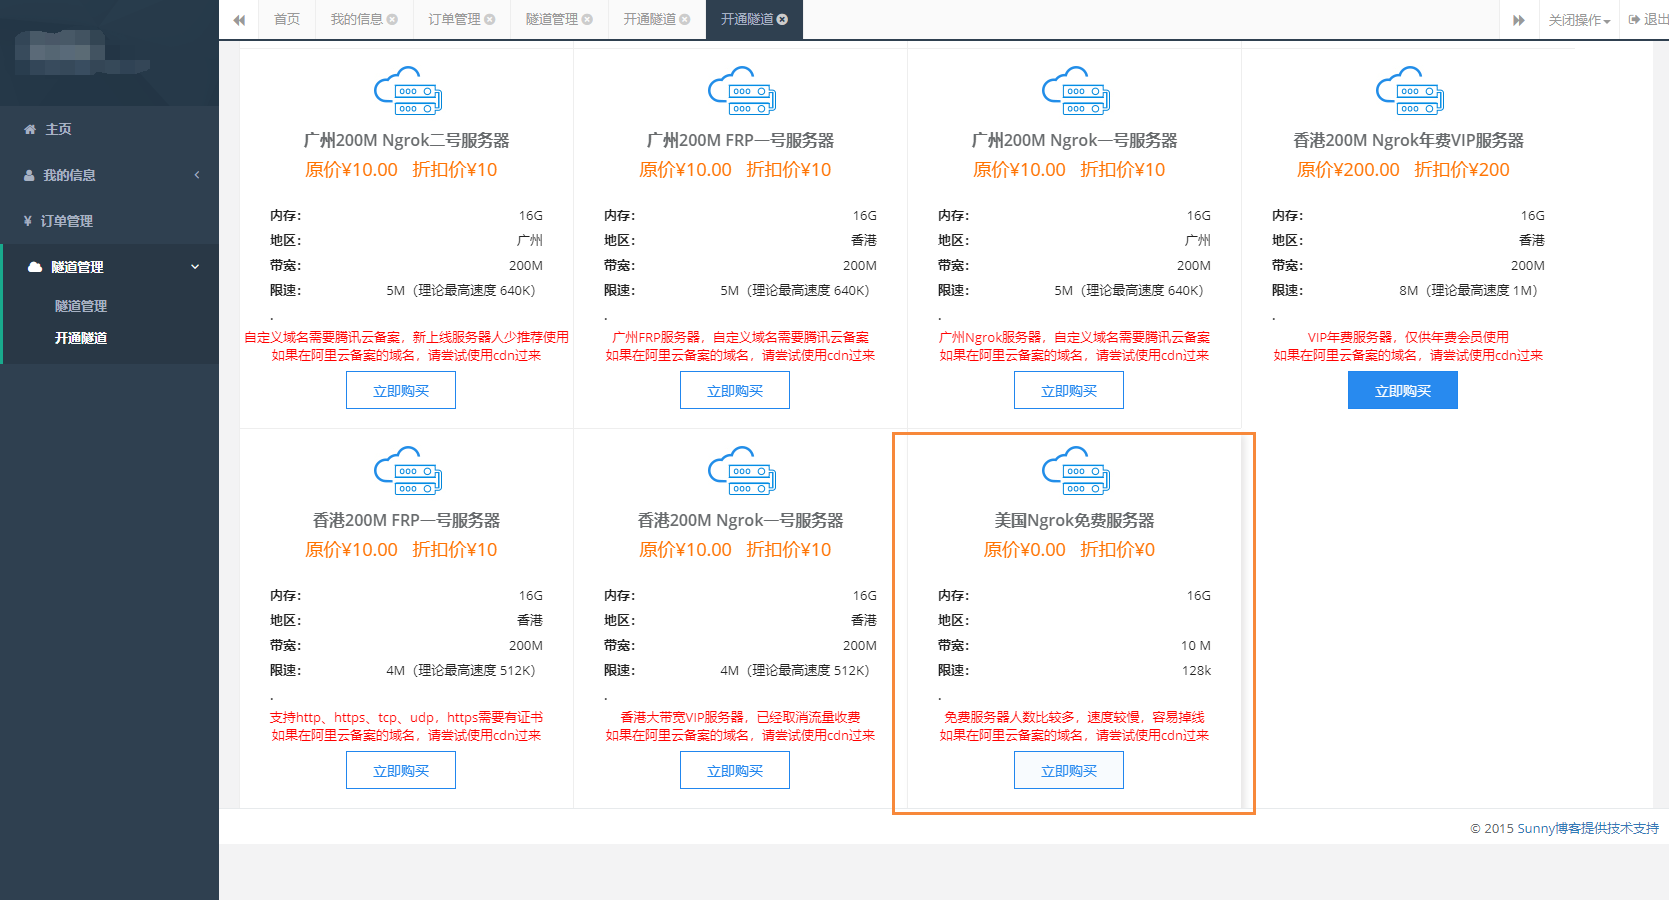This screenshot has height=900, width=1669.
Task: Collapse the 隧道管理 sidebar menu chevron
Action: 195,267
